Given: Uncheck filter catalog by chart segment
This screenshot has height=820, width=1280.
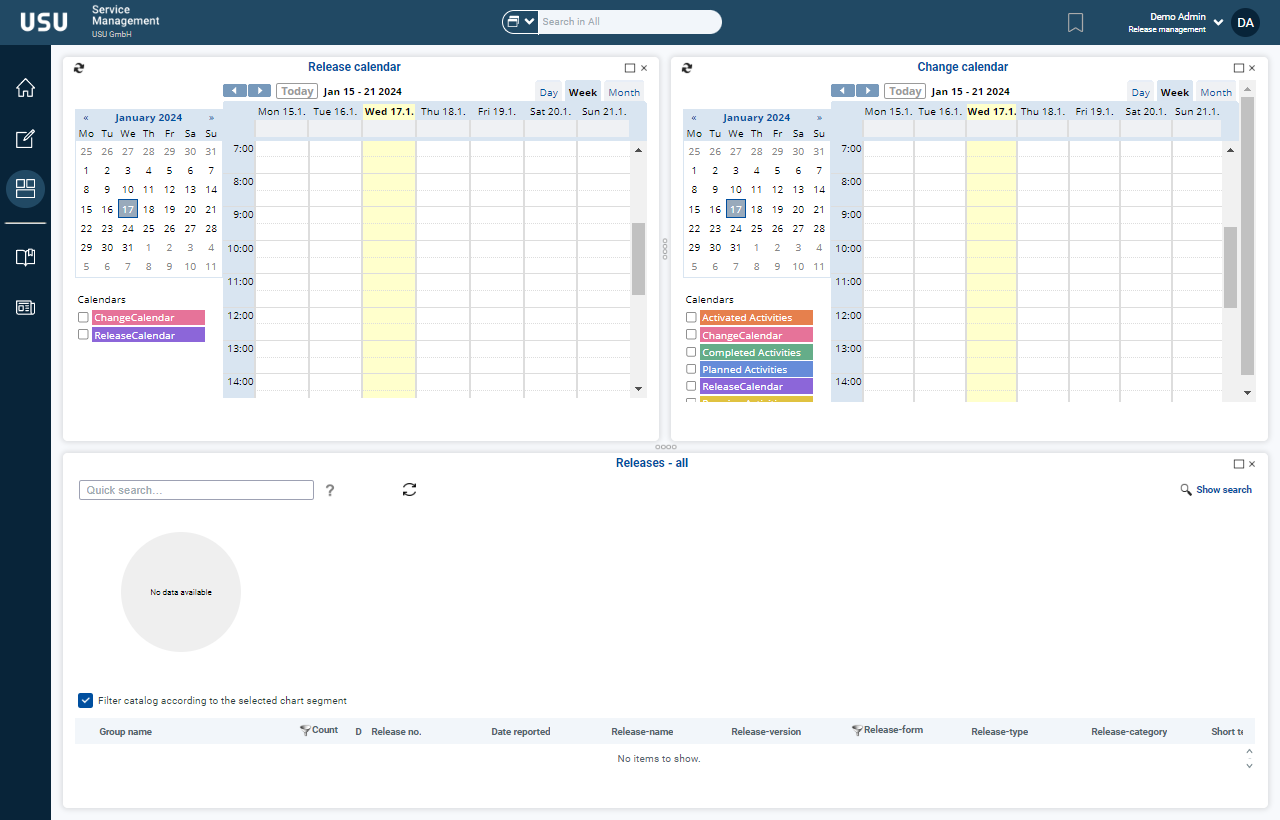Looking at the screenshot, I should point(86,701).
